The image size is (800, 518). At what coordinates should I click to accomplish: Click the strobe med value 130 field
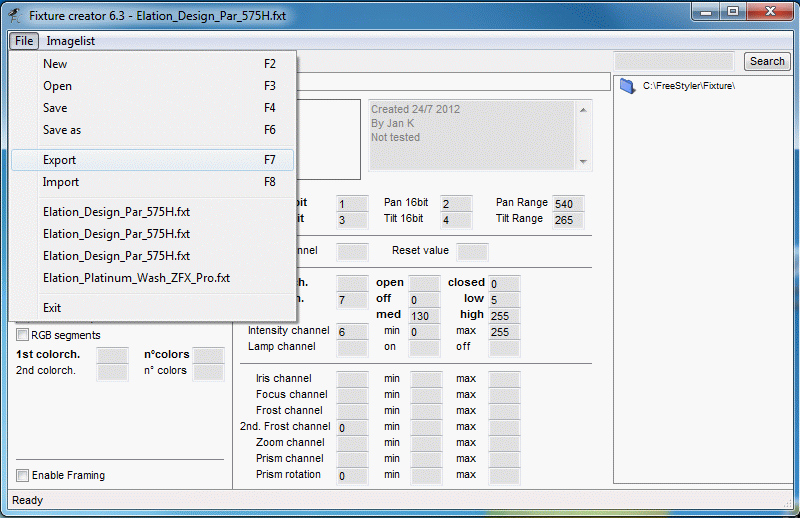[424, 315]
